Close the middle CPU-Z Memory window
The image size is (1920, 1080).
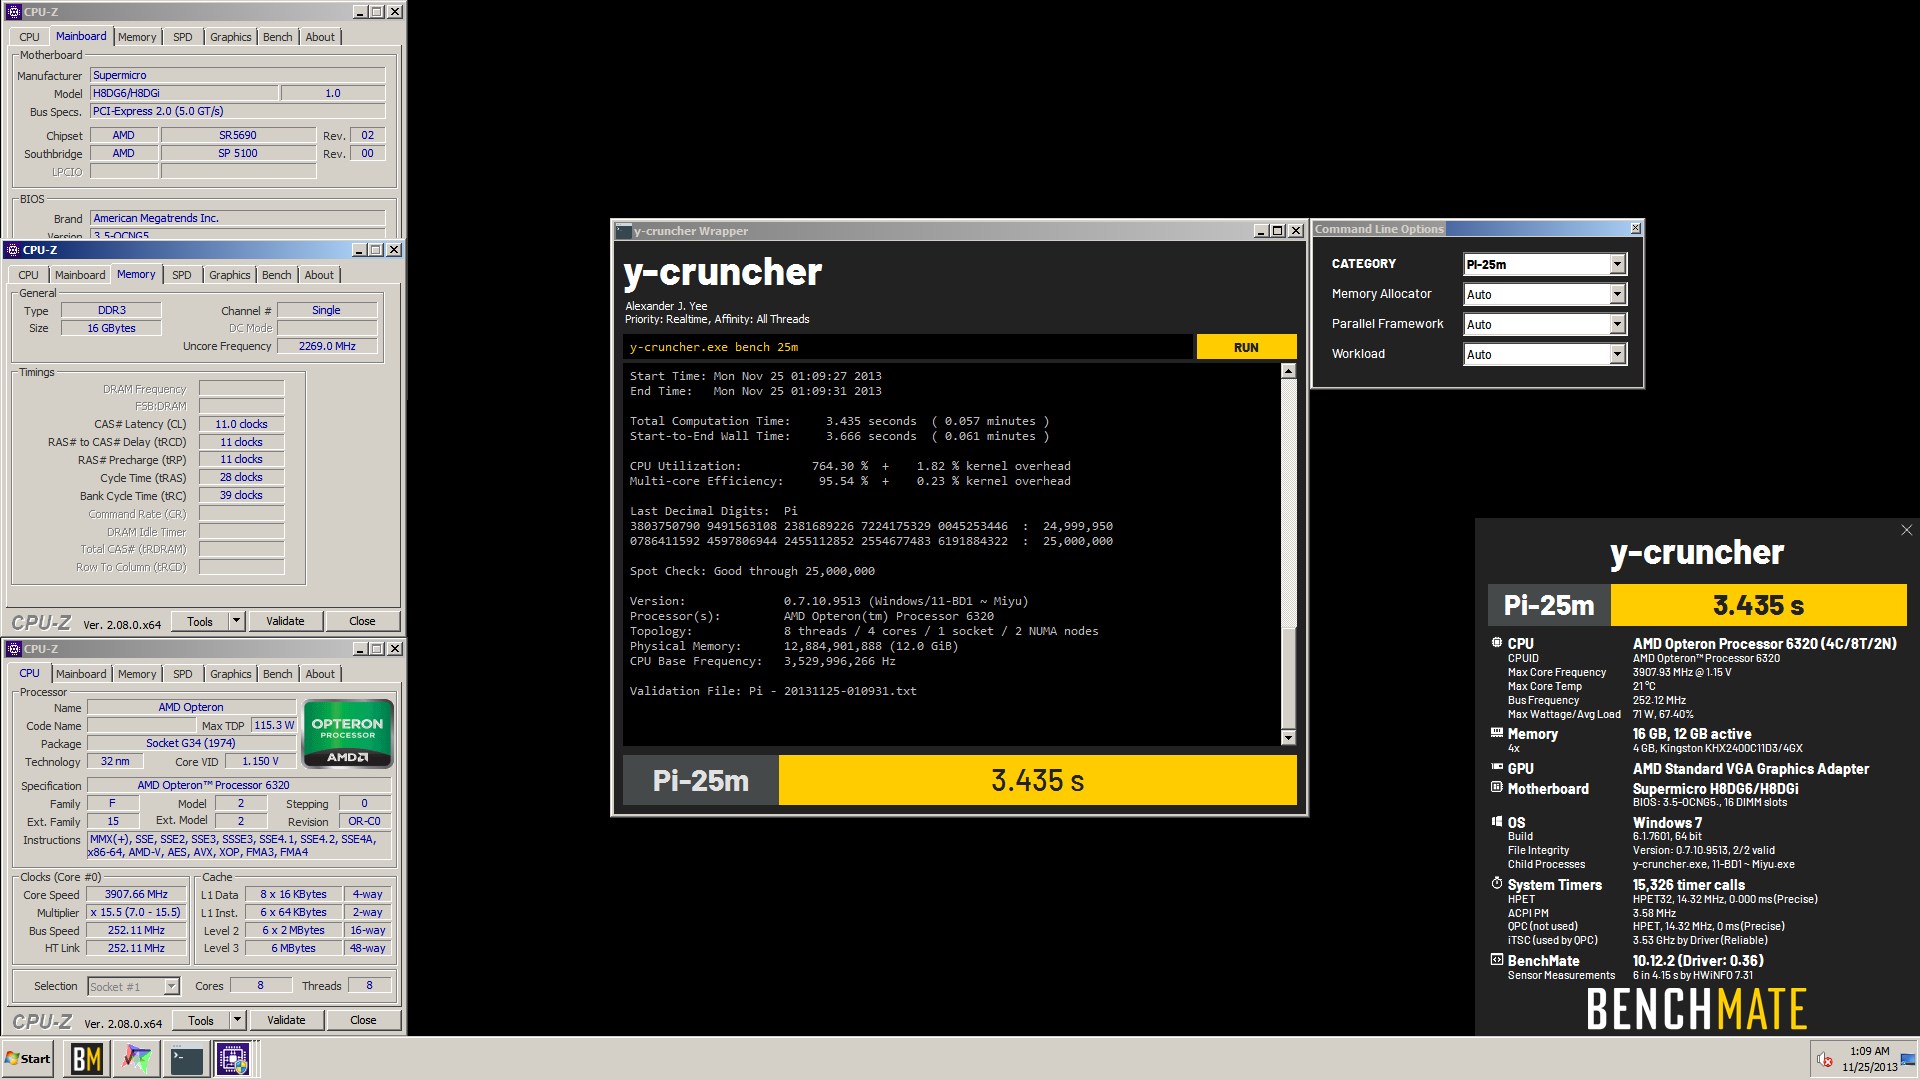pyautogui.click(x=394, y=249)
